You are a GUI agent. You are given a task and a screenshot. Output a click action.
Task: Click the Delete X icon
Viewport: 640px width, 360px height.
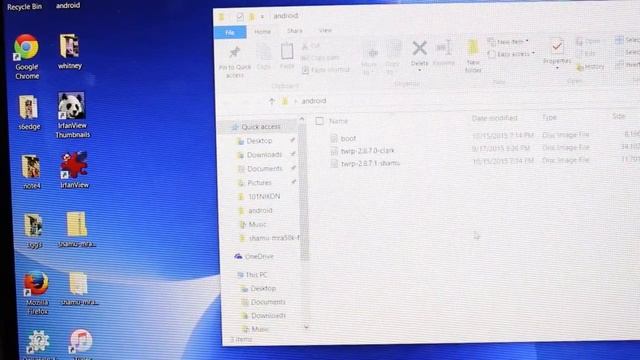tap(419, 49)
